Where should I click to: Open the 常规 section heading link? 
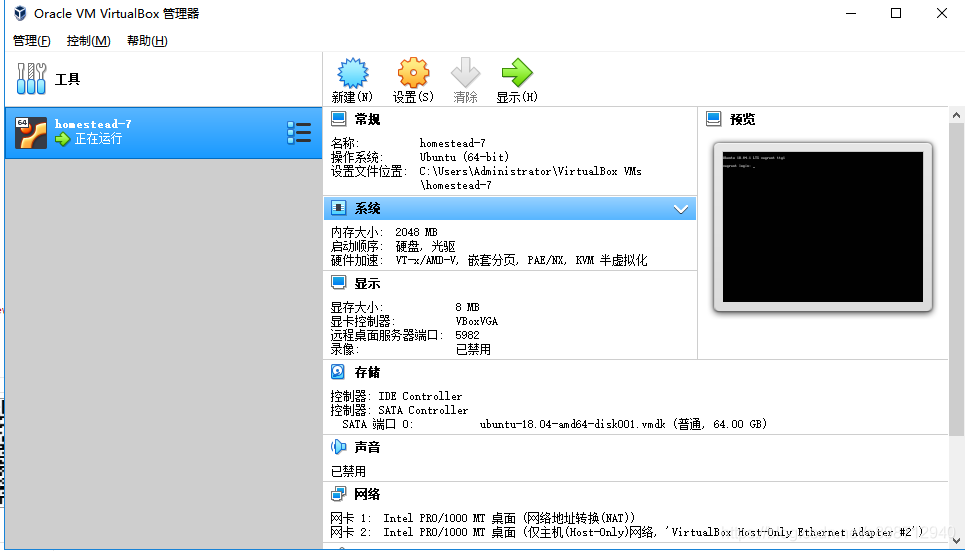click(367, 119)
